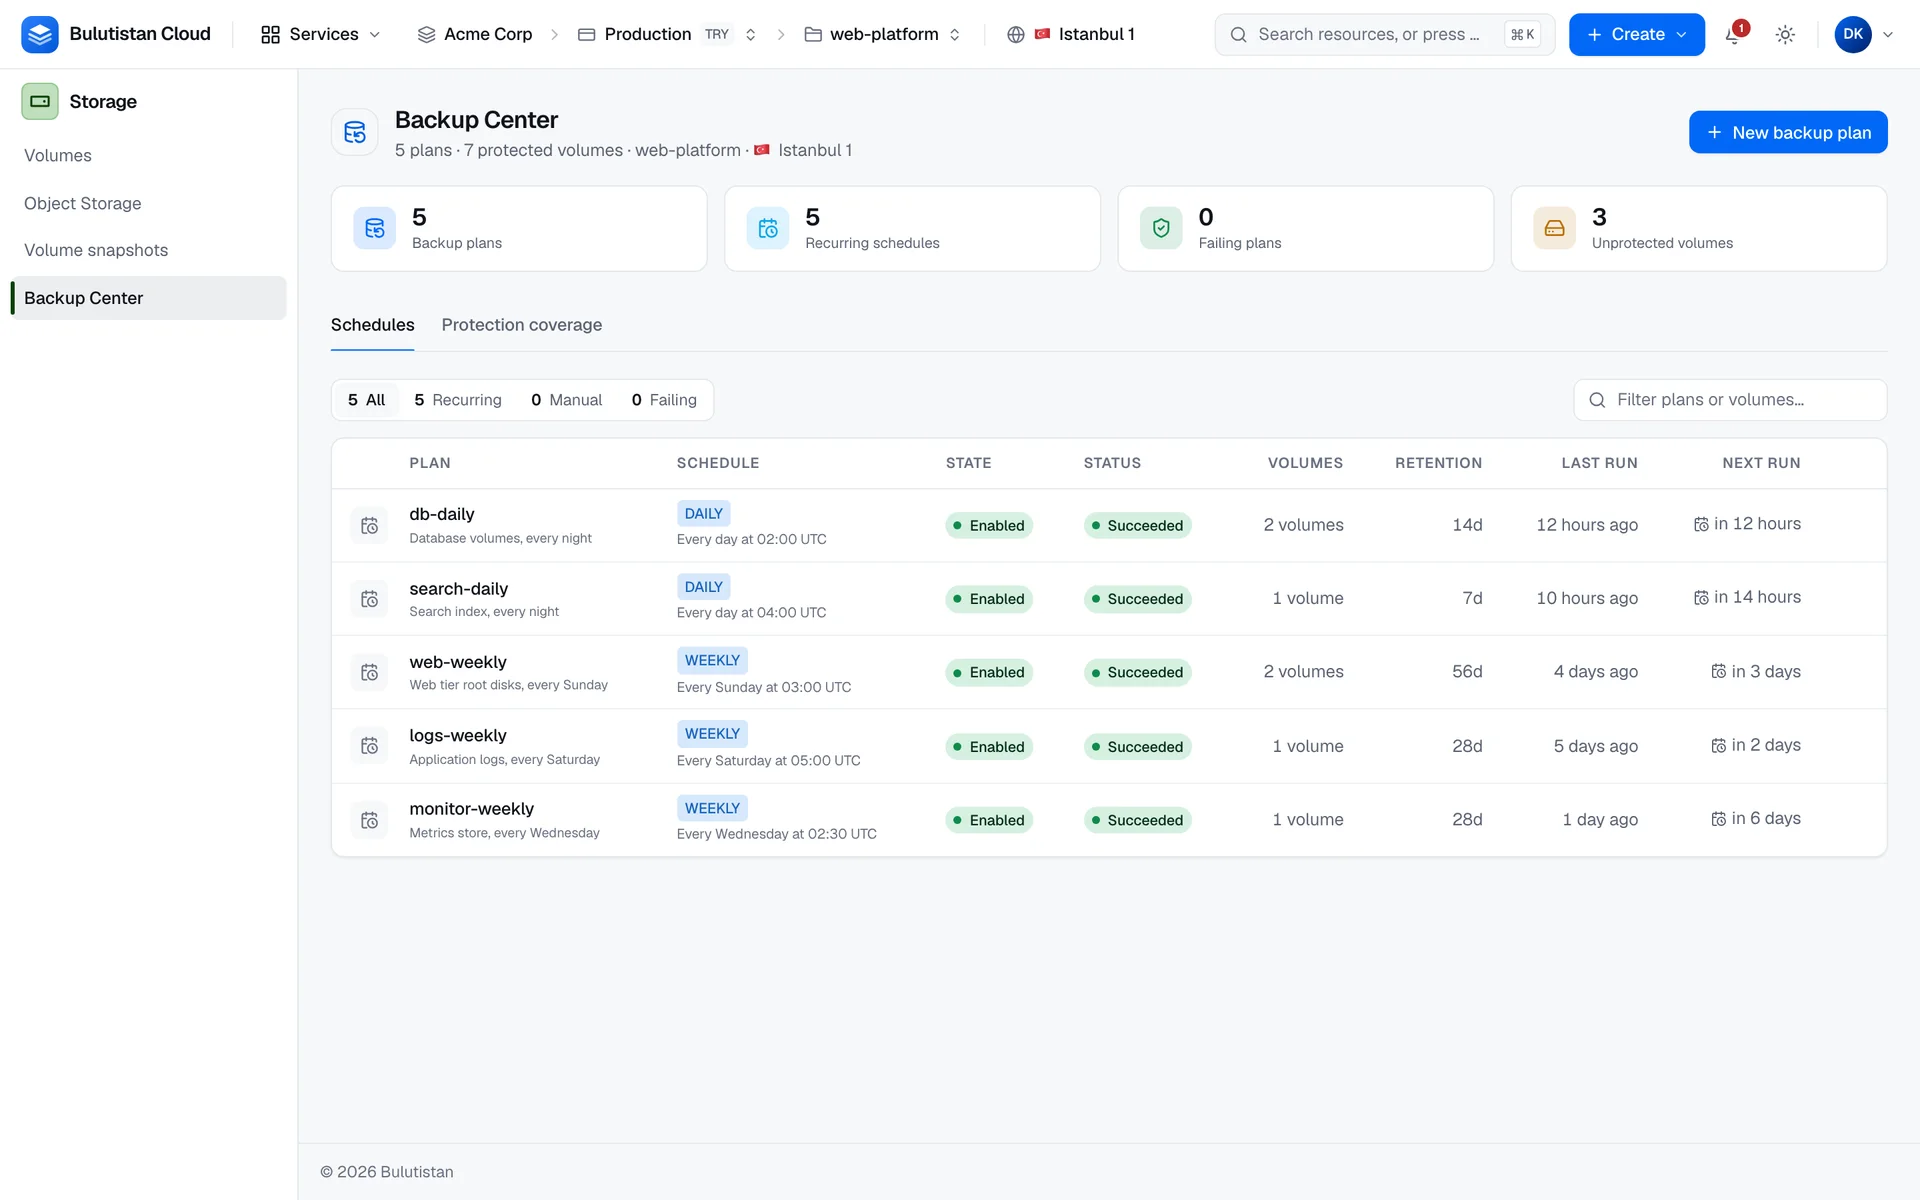
Task: Click the globe region icon
Action: 1016,35
